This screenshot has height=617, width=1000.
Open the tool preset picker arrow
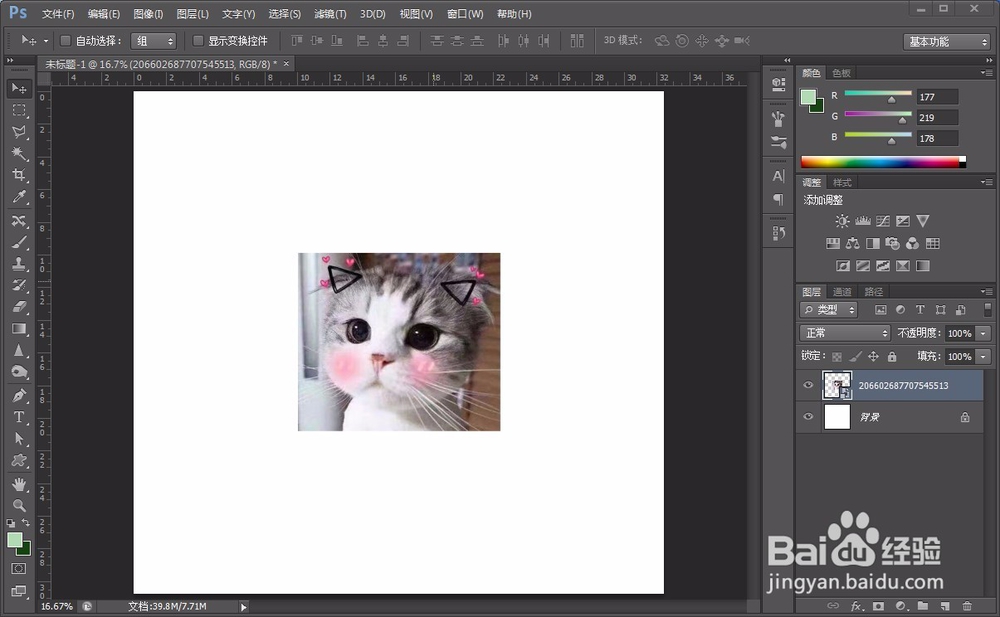[46, 41]
